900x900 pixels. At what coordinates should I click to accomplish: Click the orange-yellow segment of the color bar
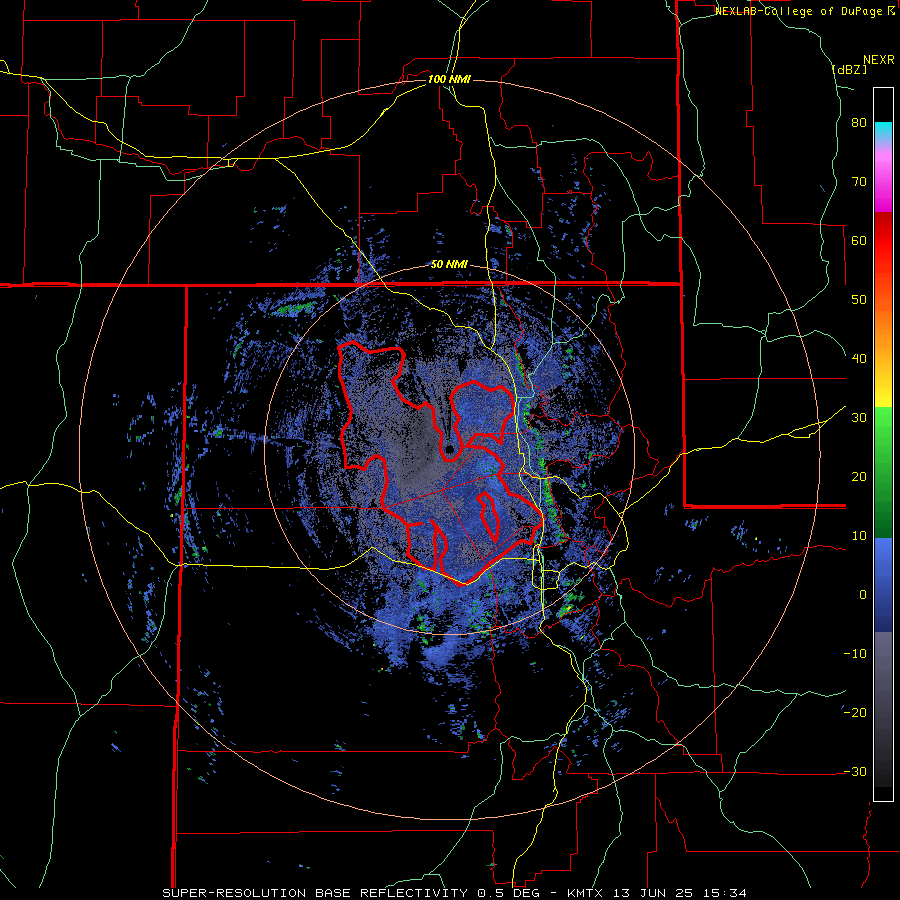coord(883,352)
